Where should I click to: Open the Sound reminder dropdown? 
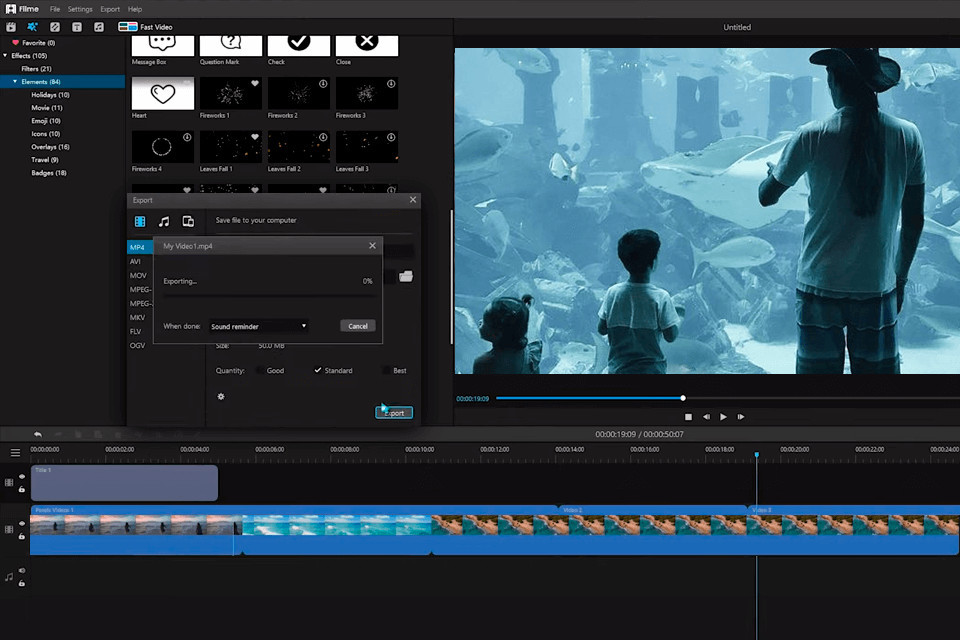coord(259,326)
